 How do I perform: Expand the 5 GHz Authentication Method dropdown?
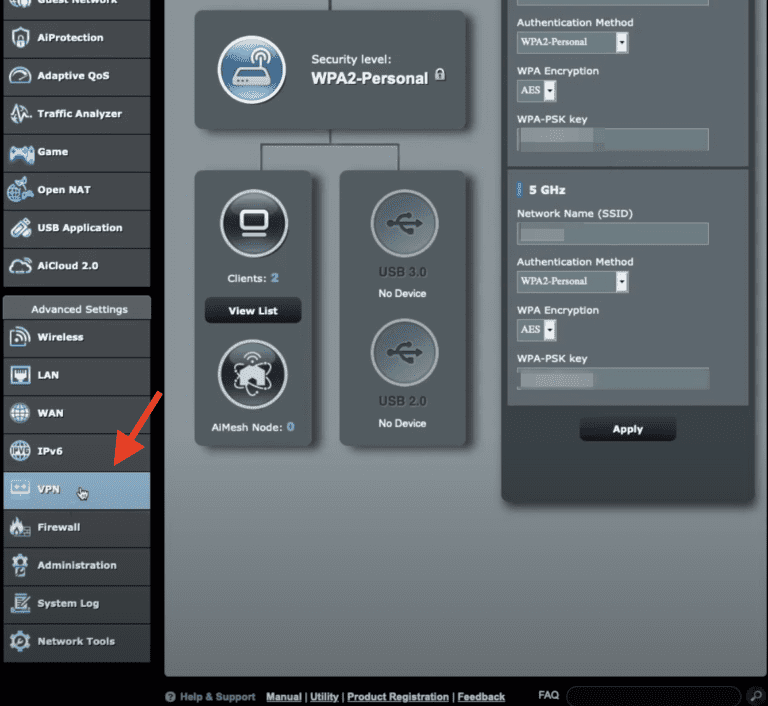click(x=573, y=281)
